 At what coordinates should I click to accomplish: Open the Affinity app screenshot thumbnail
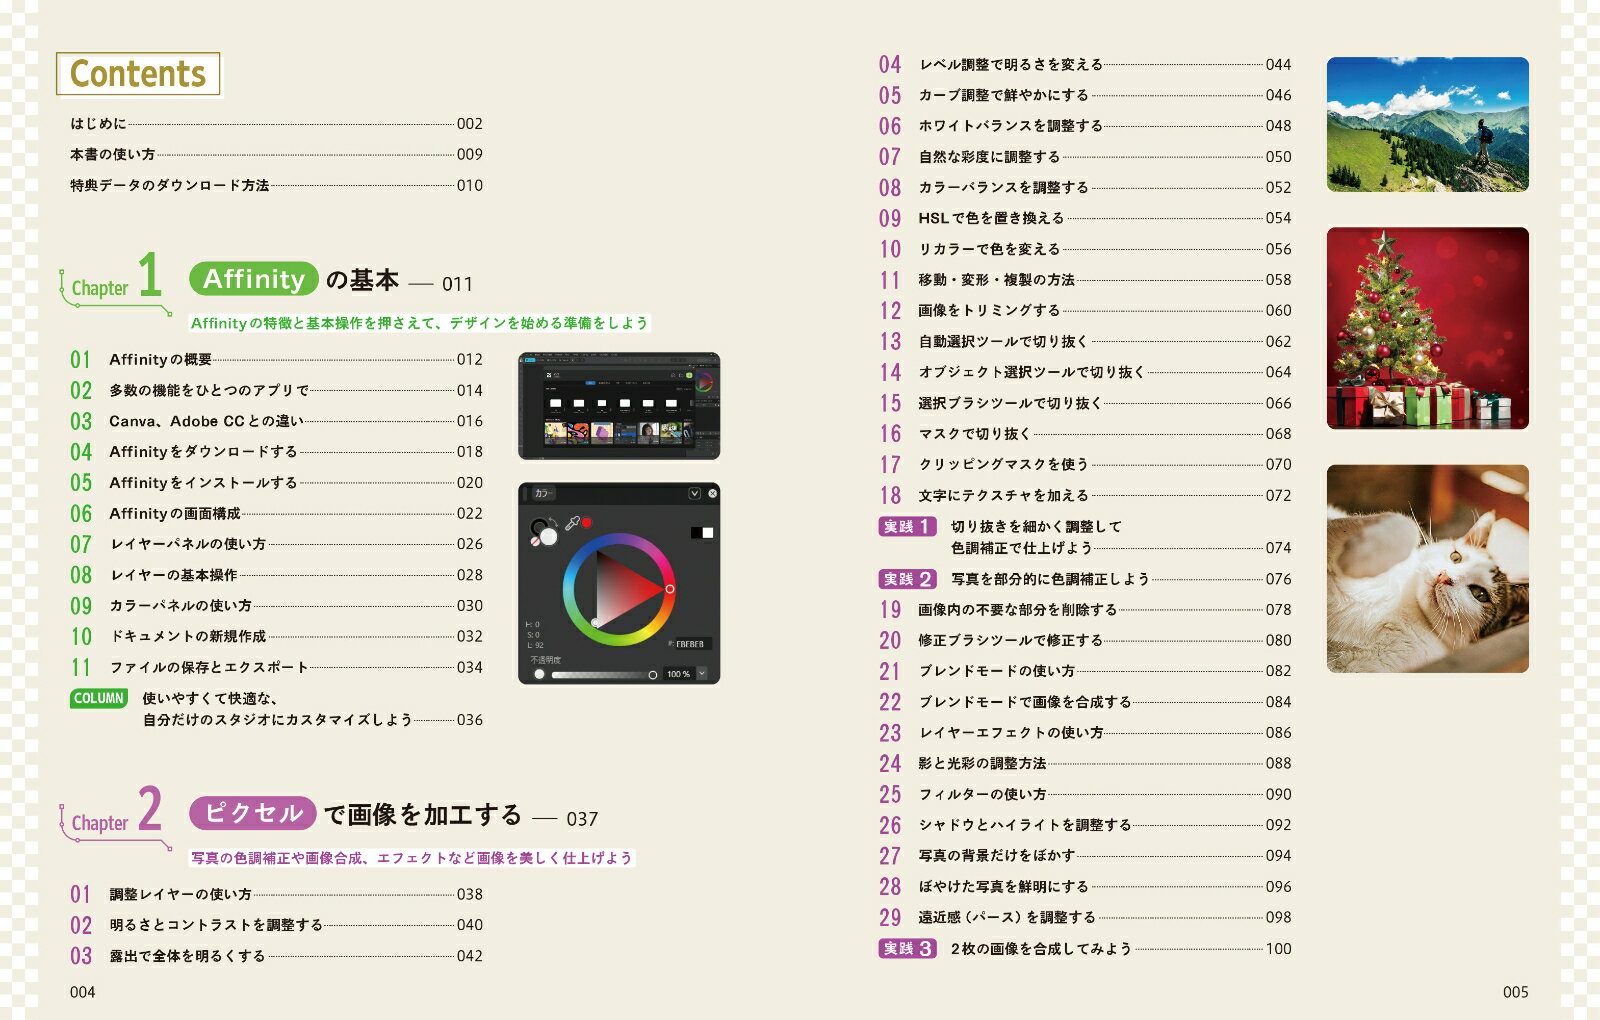click(619, 406)
